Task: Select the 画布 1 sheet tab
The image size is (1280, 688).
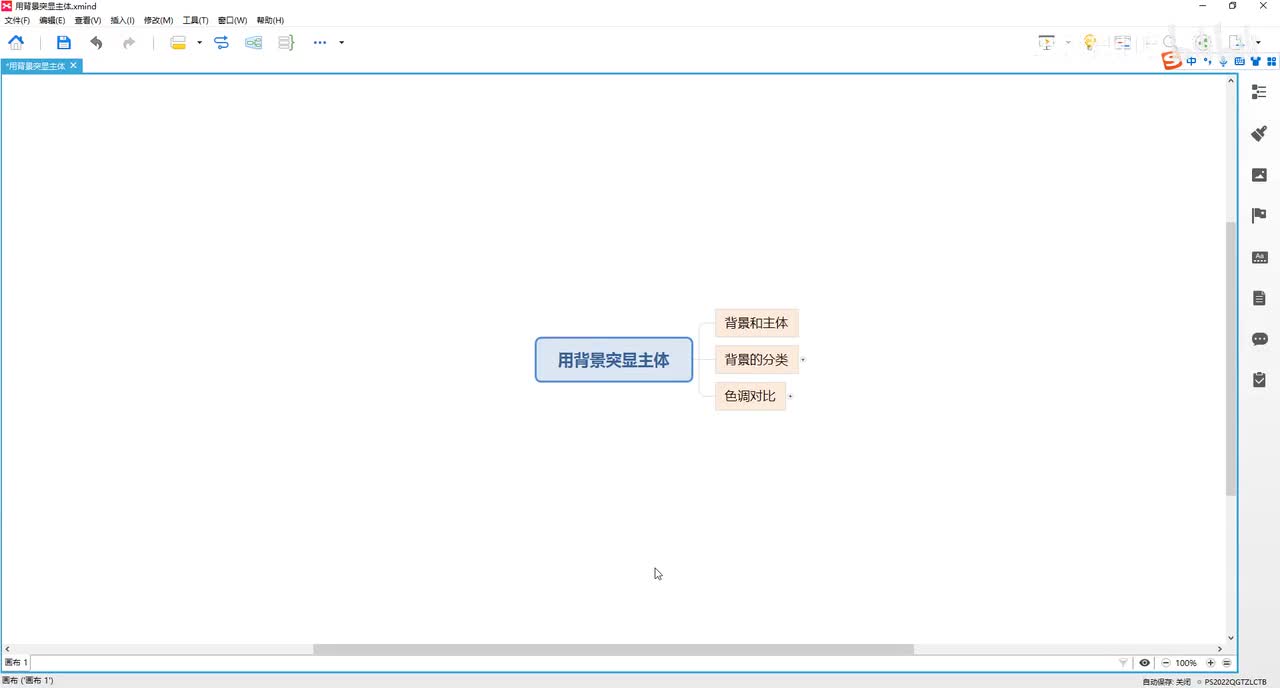Action: [x=16, y=663]
